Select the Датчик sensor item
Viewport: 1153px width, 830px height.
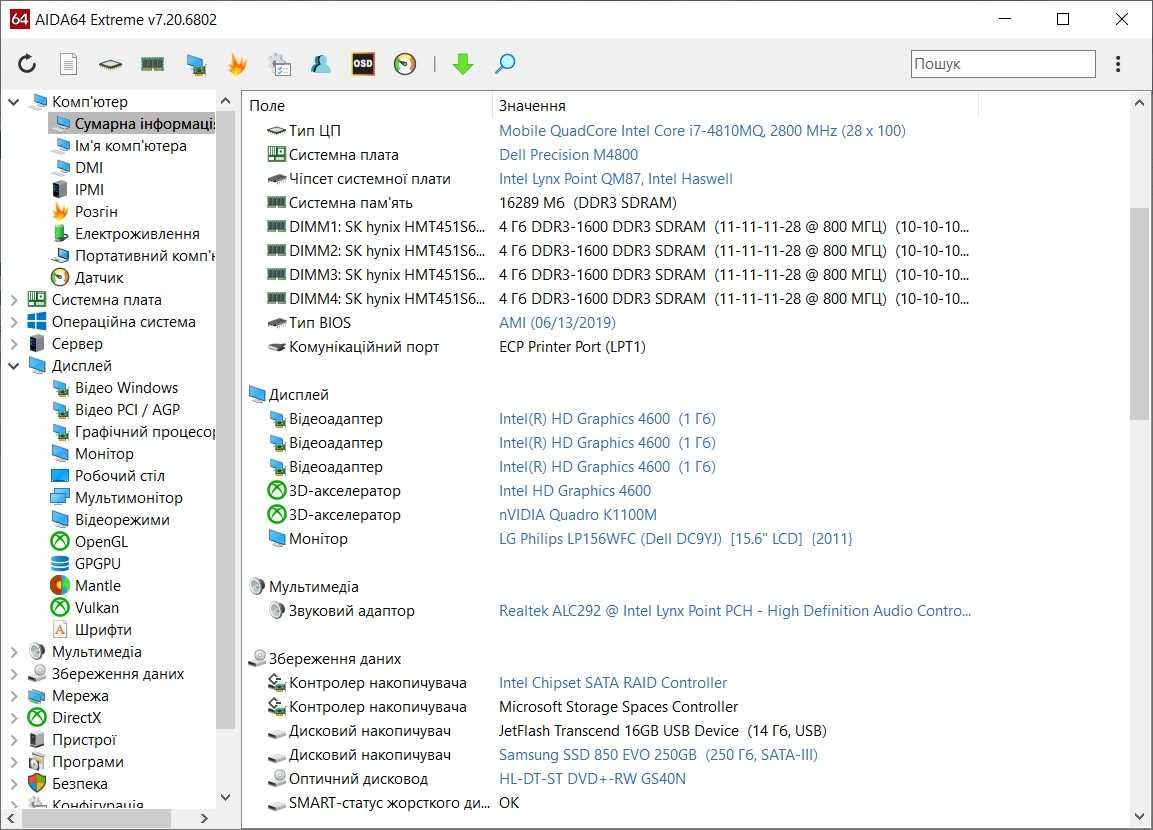[x=88, y=278]
